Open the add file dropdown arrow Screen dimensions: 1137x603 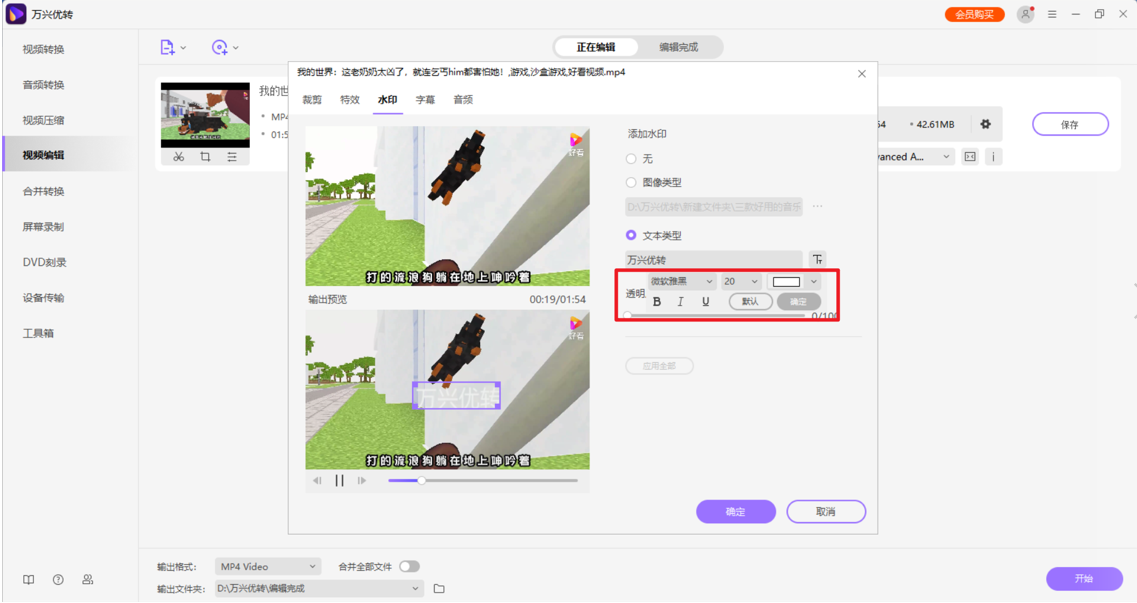click(x=183, y=48)
